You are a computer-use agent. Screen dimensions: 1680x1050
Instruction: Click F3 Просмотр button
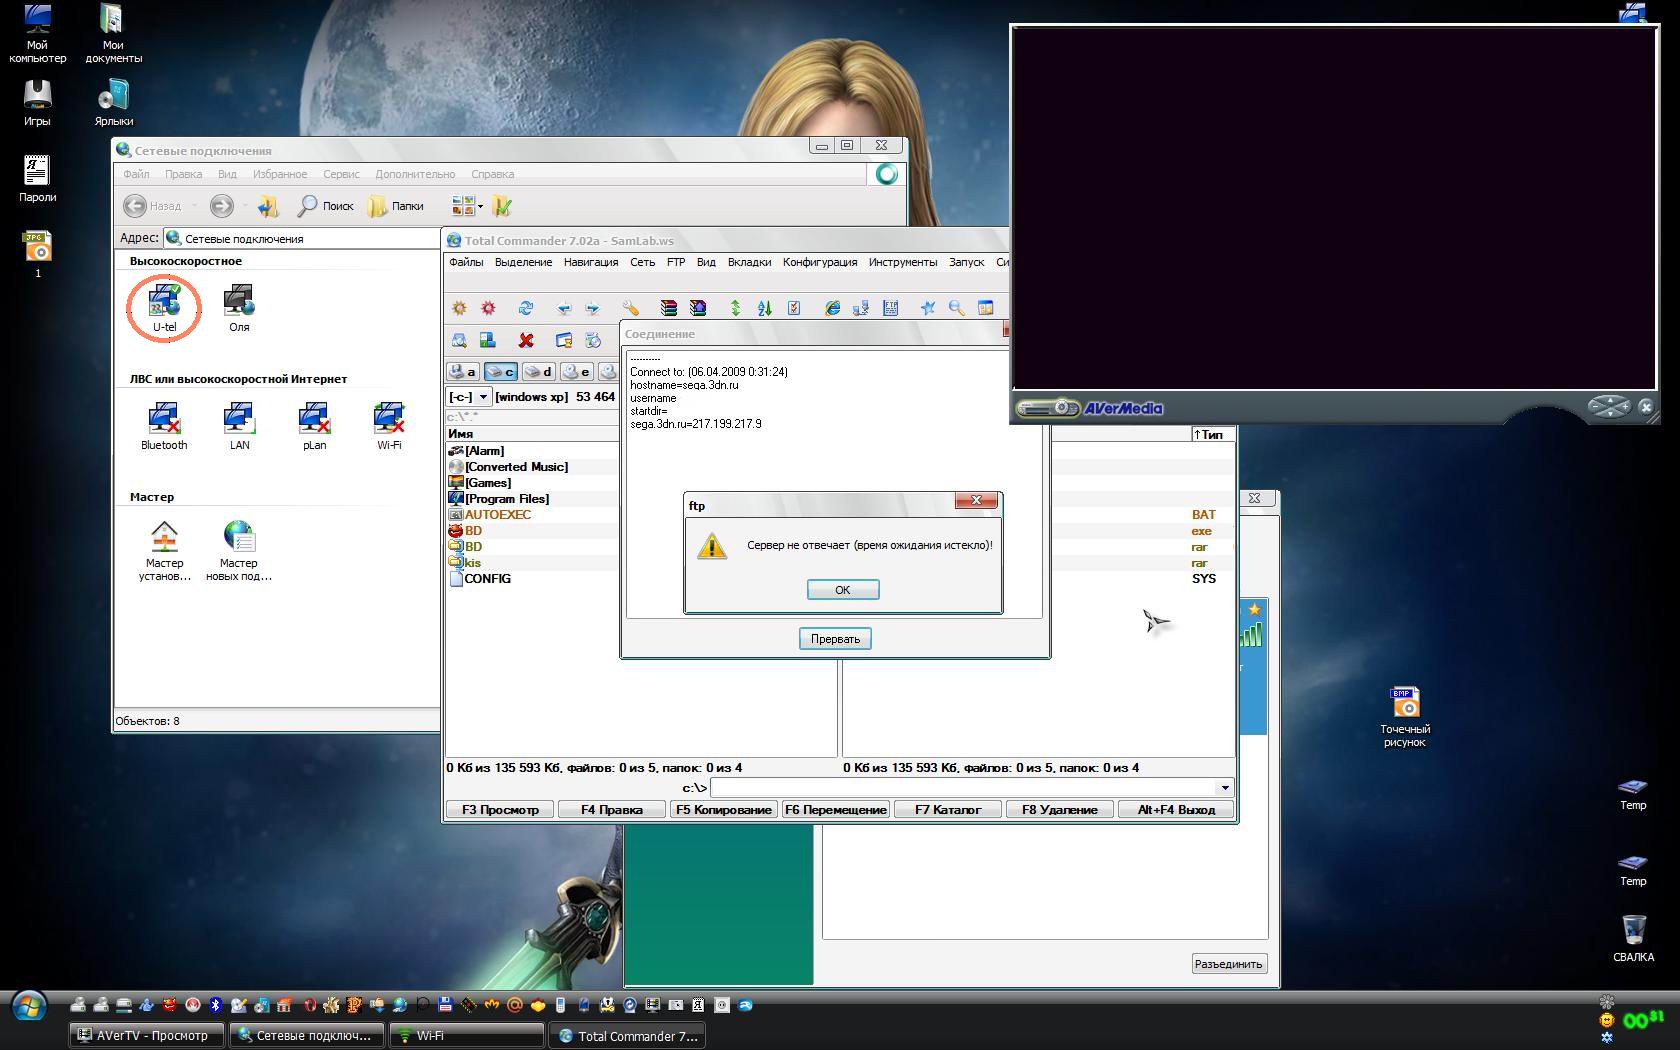coord(500,810)
